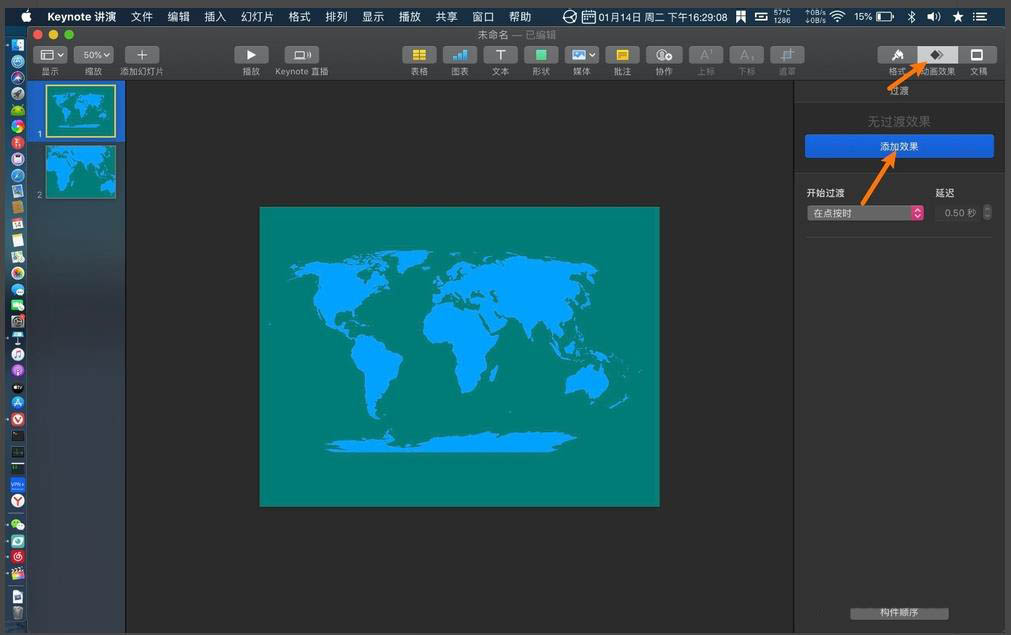Open the 协作 collaborate button
This screenshot has width=1011, height=635.
click(663, 55)
